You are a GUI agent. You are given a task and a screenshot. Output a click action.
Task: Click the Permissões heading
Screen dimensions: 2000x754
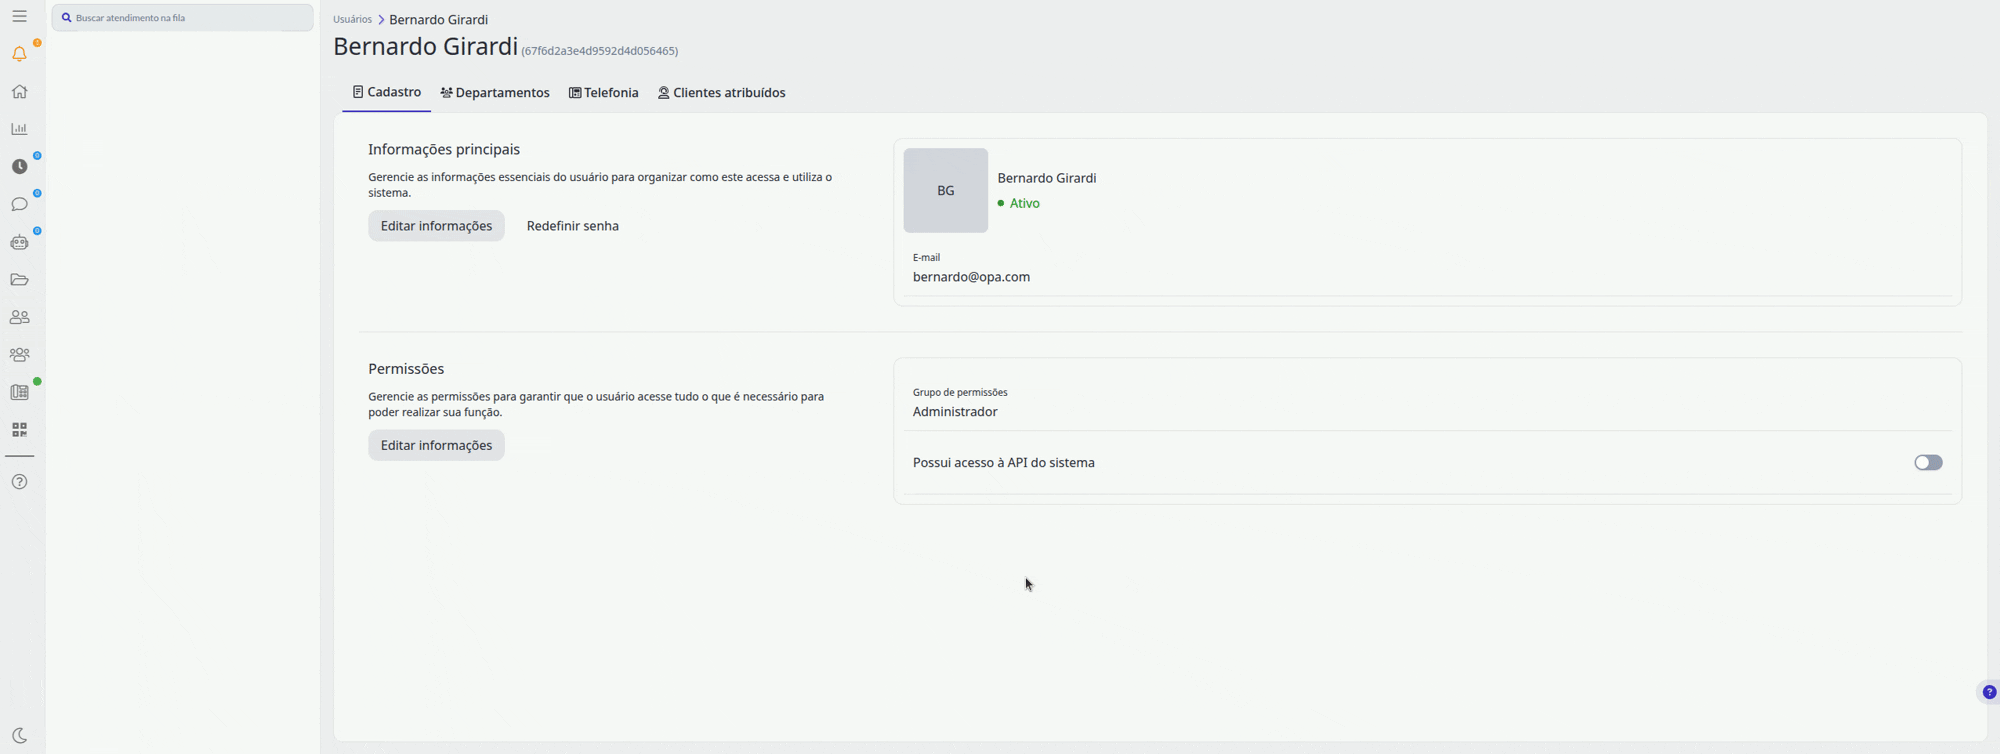pyautogui.click(x=406, y=369)
